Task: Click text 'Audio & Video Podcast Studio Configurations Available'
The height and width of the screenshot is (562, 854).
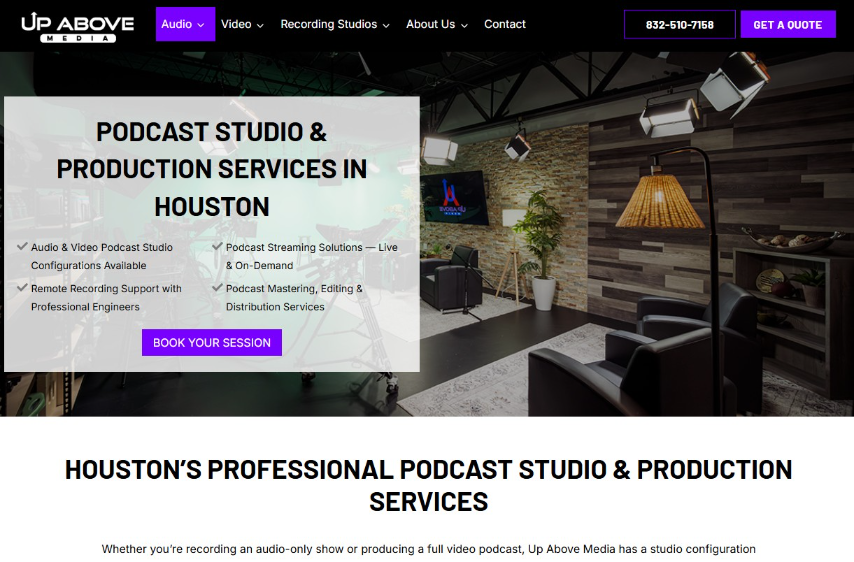Action: coord(102,256)
